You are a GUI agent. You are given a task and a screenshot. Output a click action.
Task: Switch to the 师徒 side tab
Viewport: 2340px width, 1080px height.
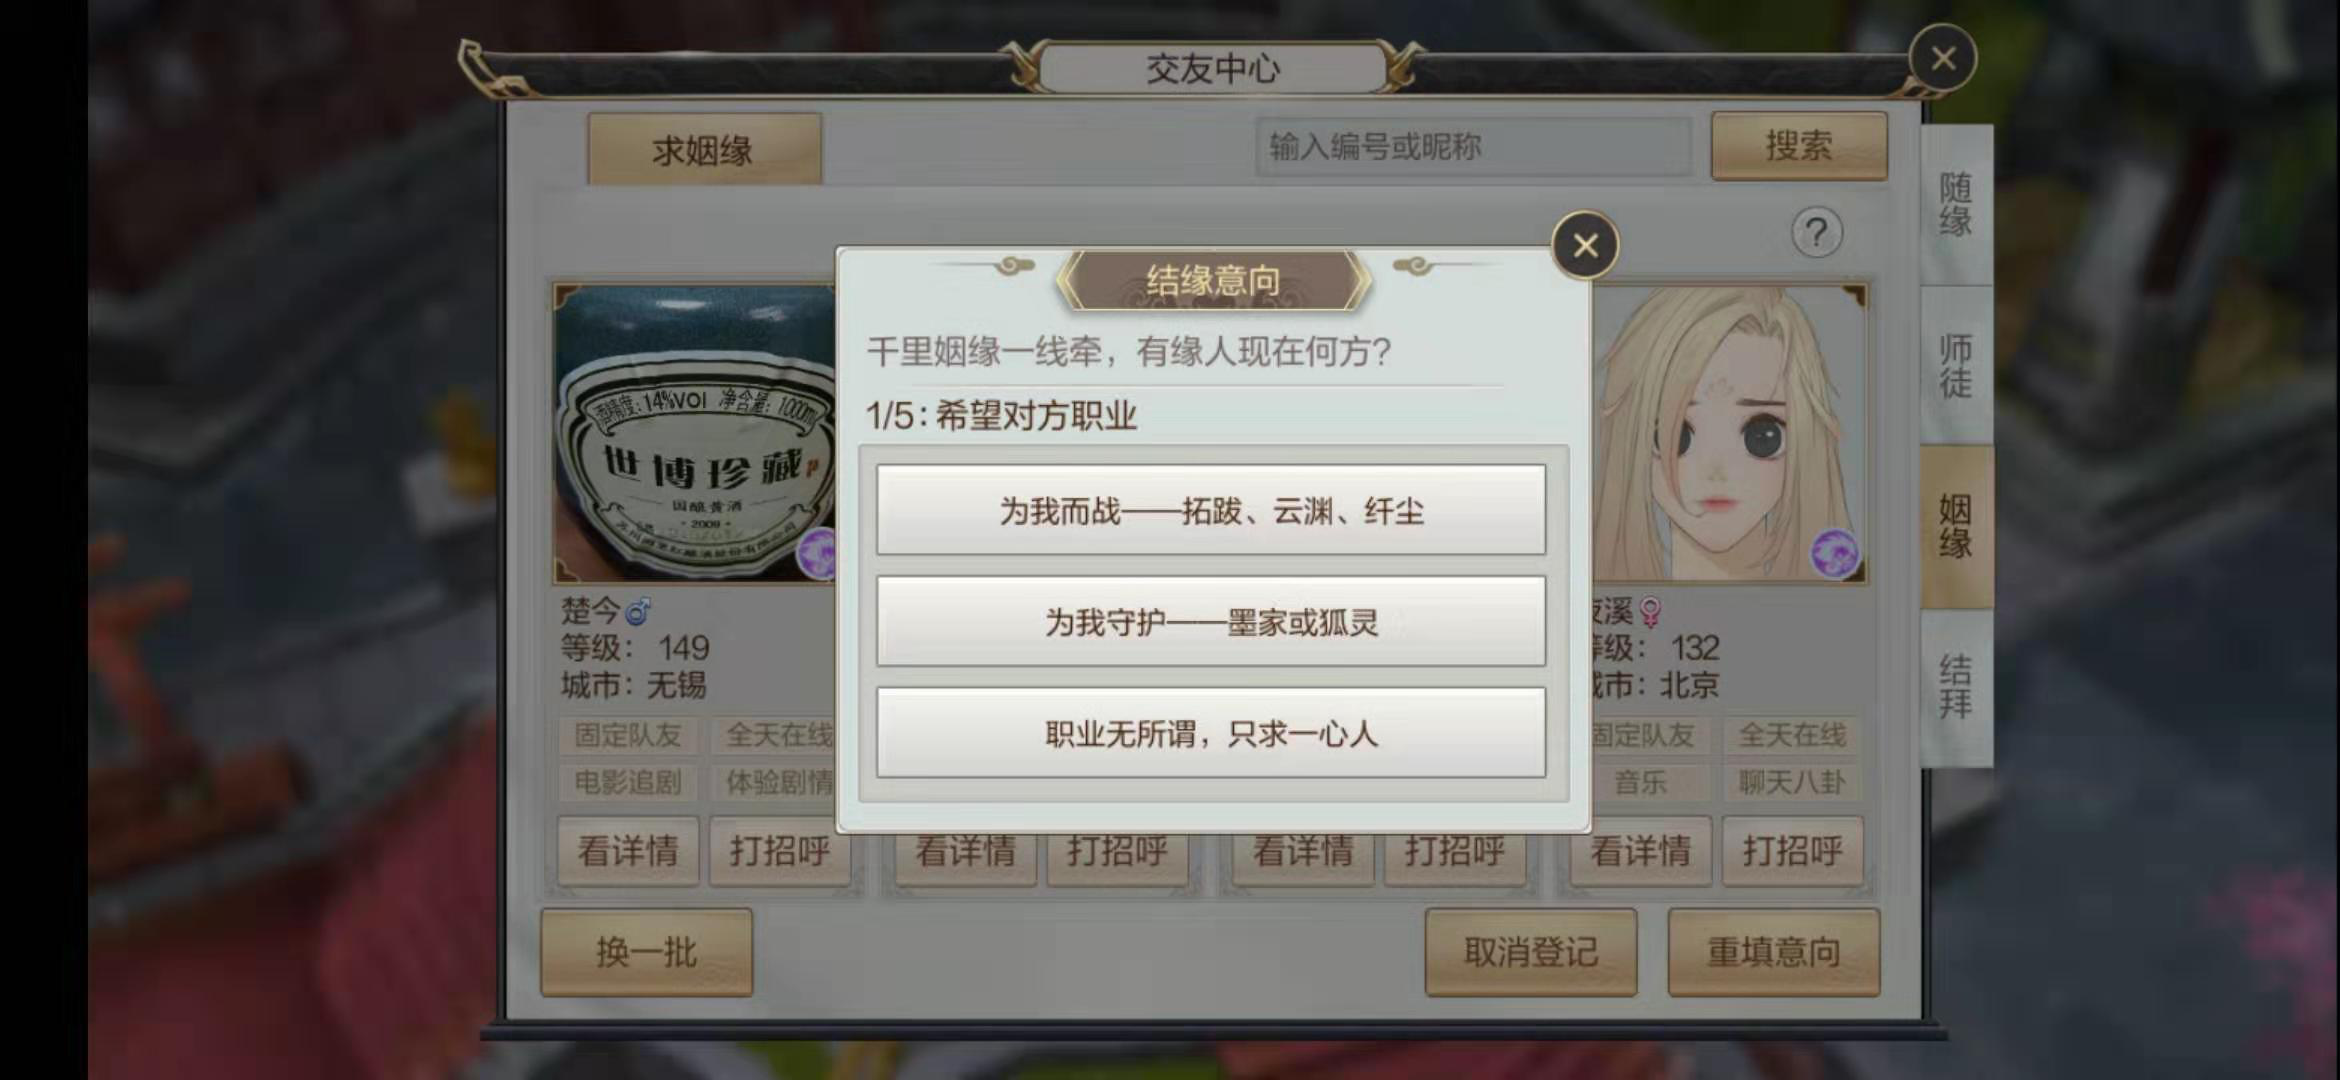pos(1956,366)
